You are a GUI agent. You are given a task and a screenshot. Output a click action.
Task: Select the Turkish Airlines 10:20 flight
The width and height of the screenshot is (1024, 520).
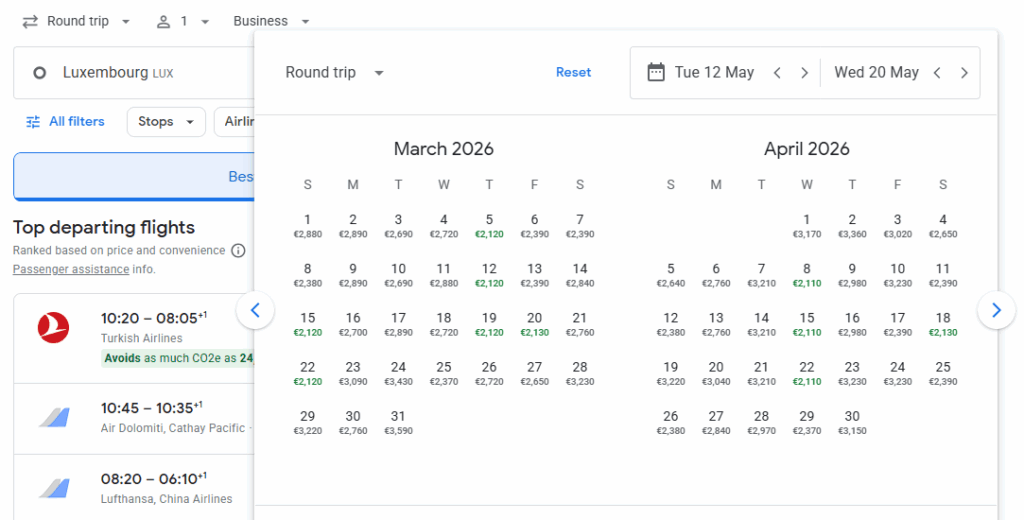coord(134,338)
